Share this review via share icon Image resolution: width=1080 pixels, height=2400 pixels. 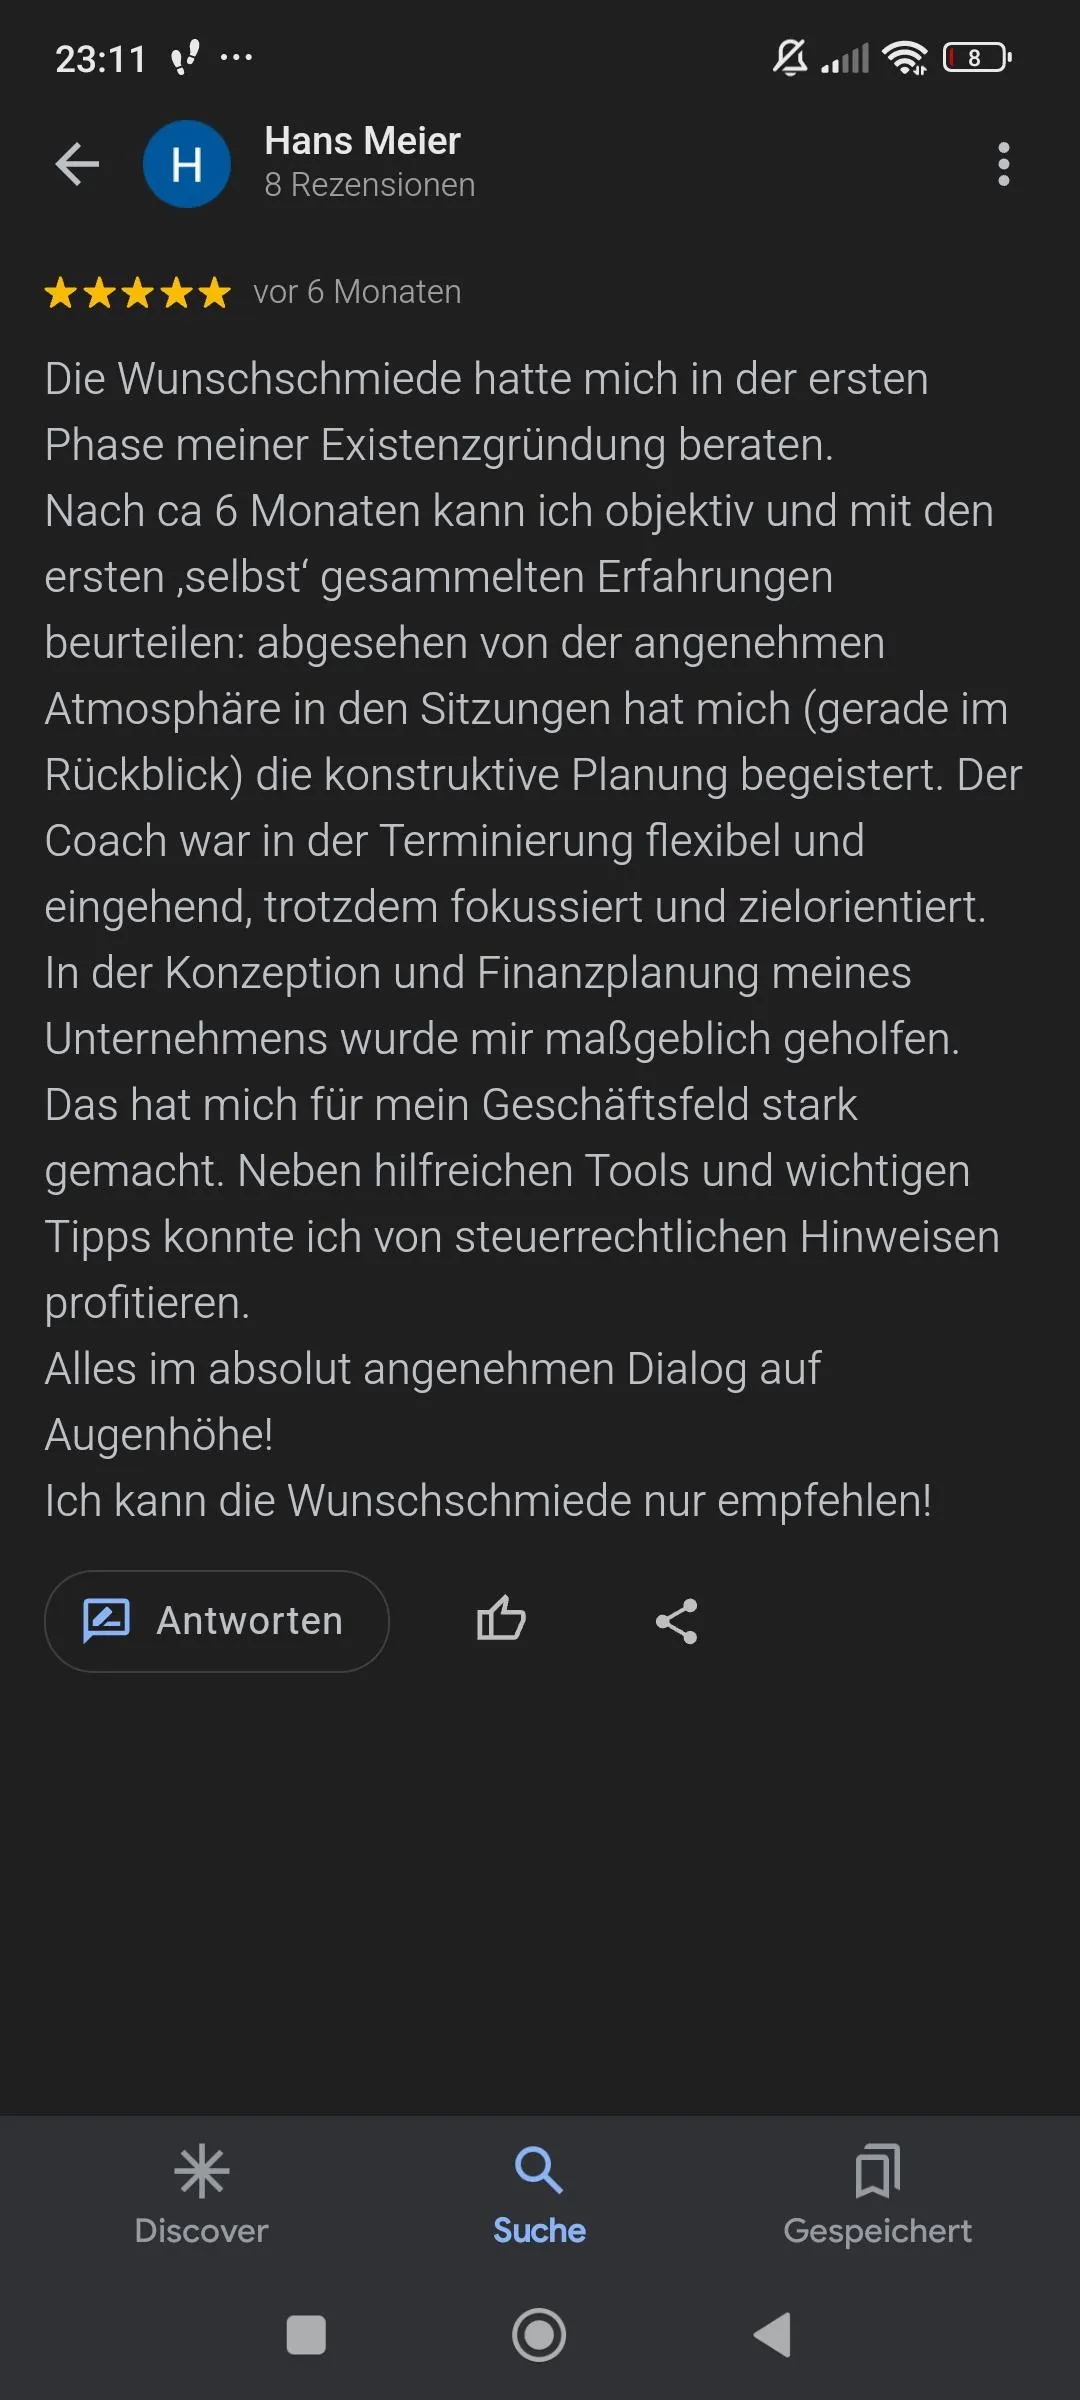pos(677,1621)
